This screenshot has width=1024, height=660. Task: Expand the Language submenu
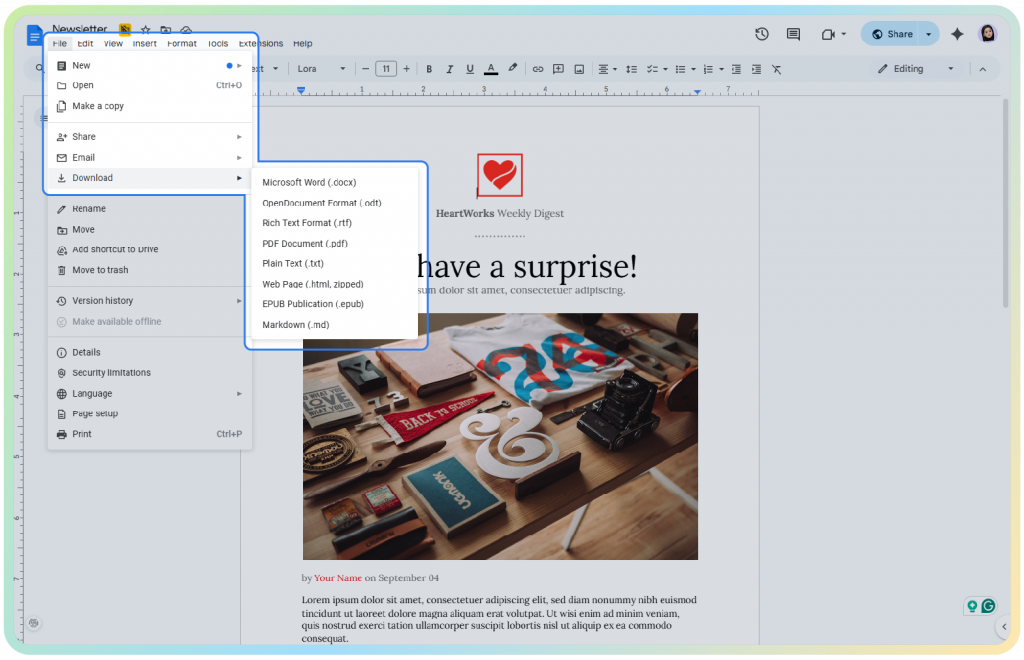[x=150, y=394]
